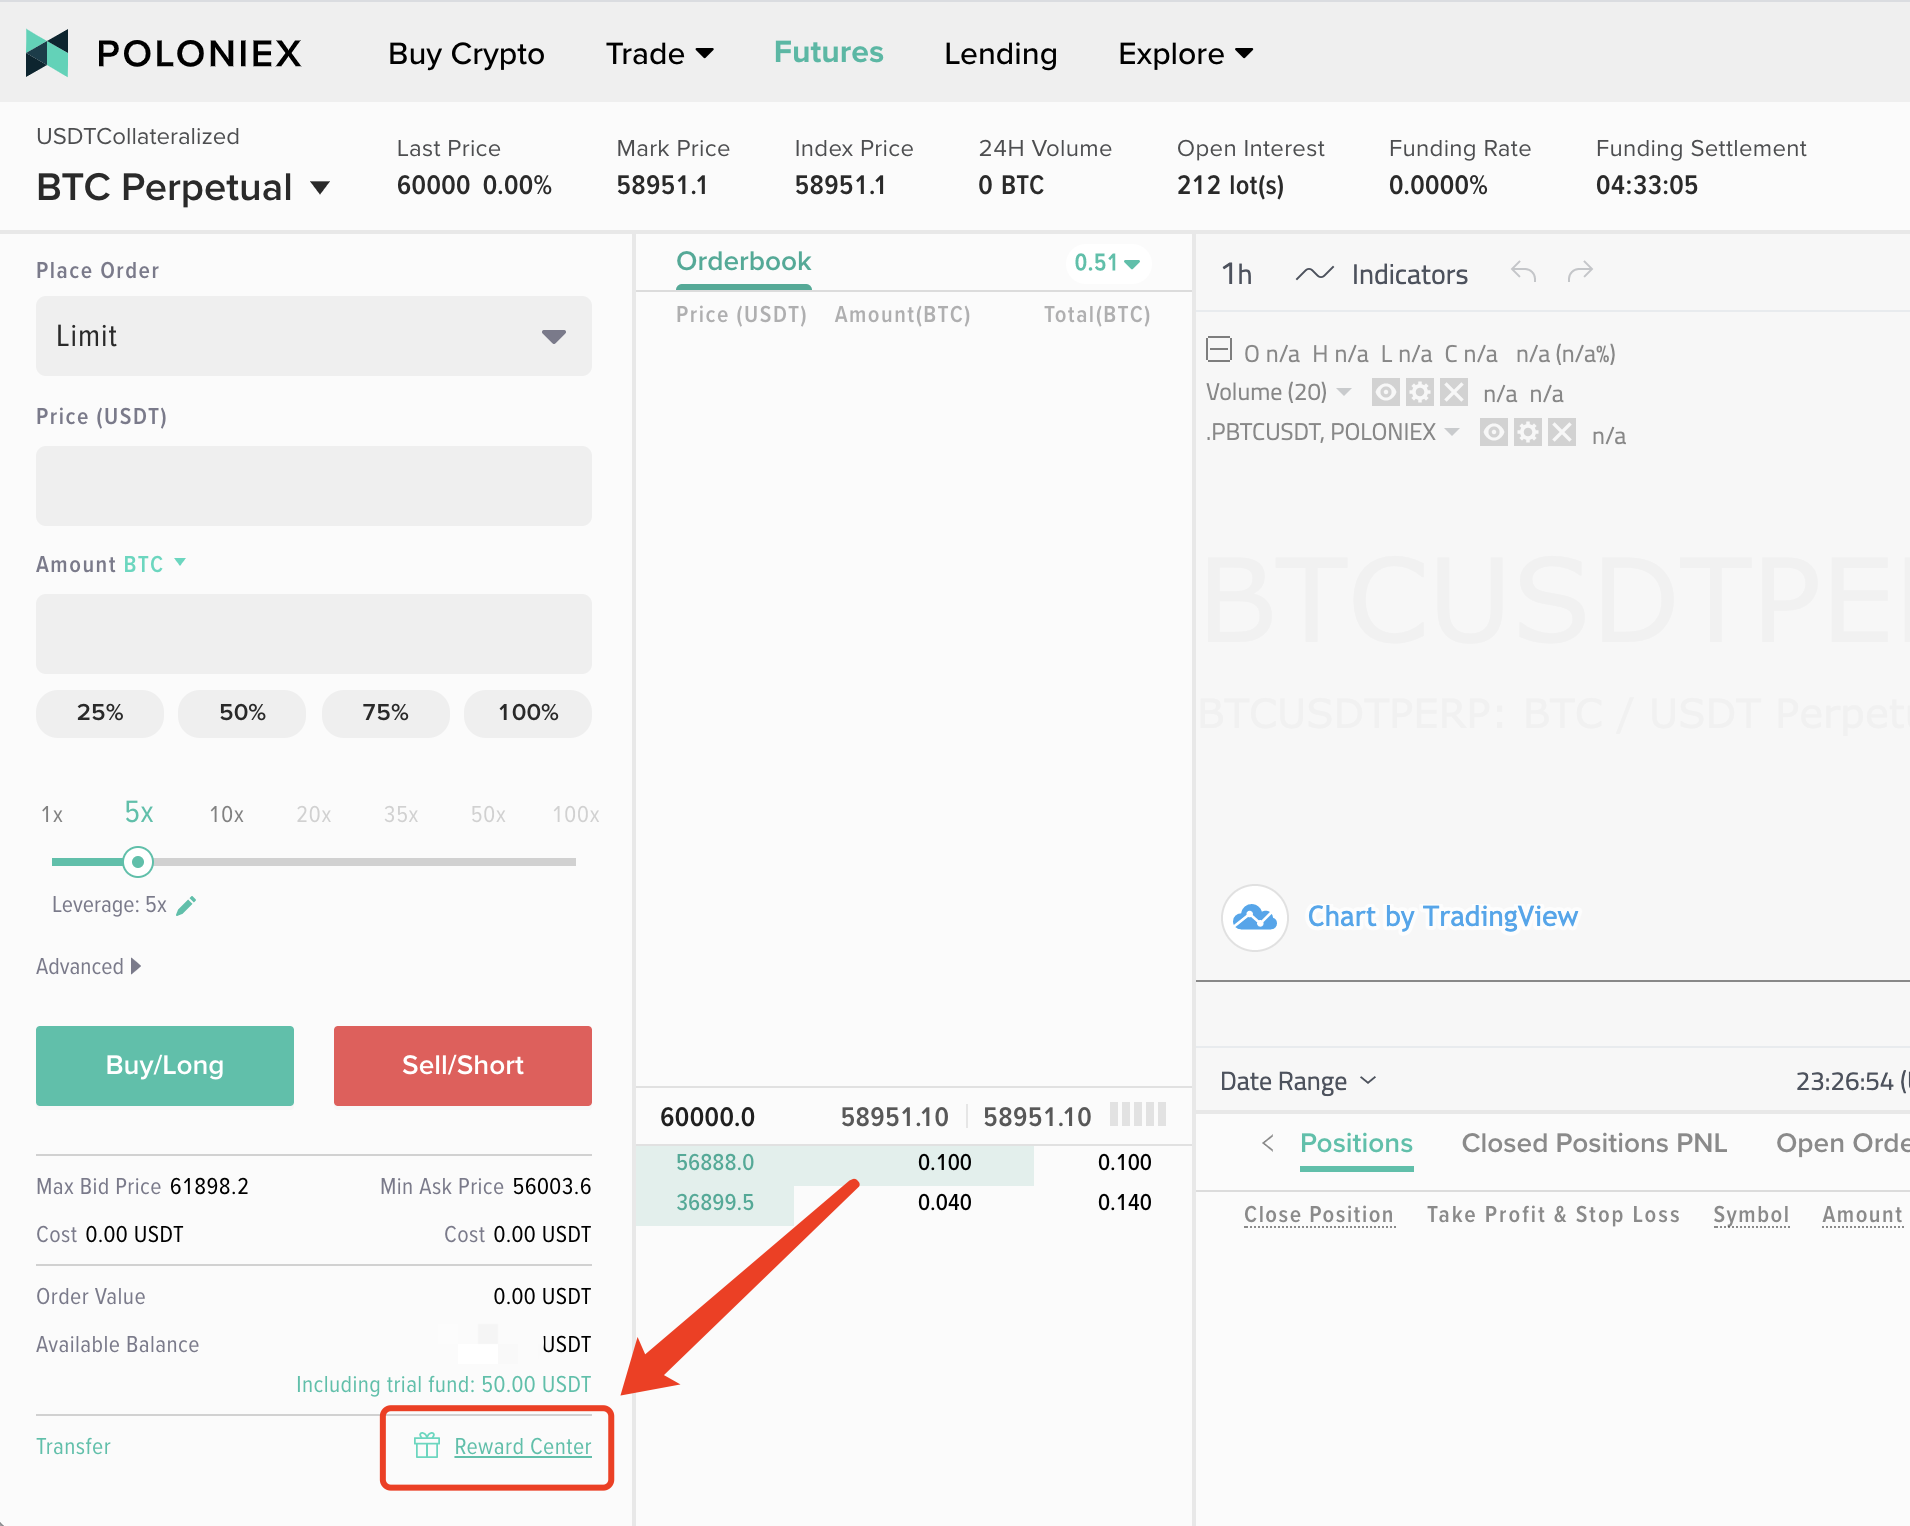This screenshot has width=1910, height=1526.
Task: Click the TradingView cloud logo
Action: click(x=1254, y=917)
